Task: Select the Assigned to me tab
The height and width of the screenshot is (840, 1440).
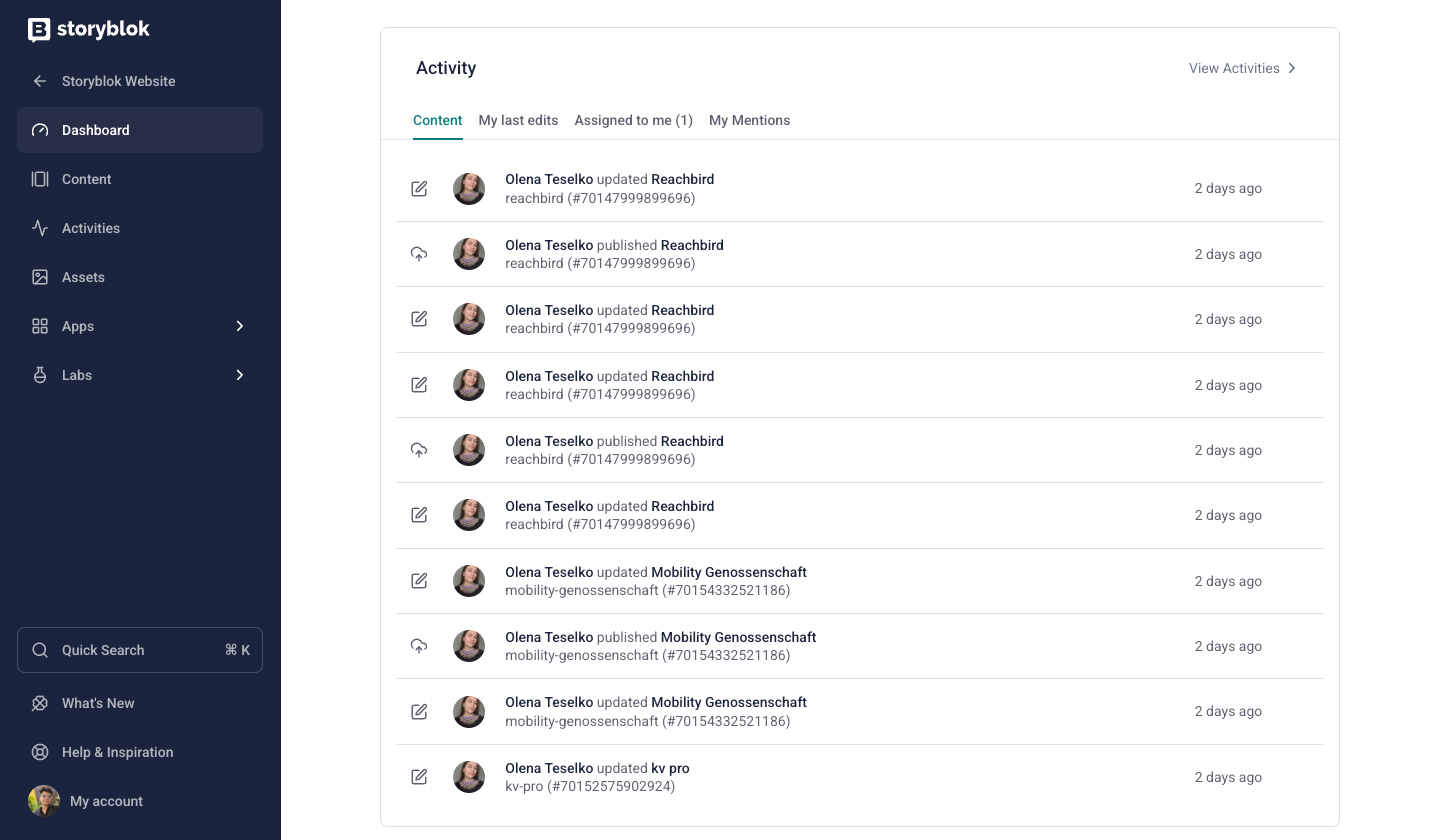Action: tap(633, 120)
